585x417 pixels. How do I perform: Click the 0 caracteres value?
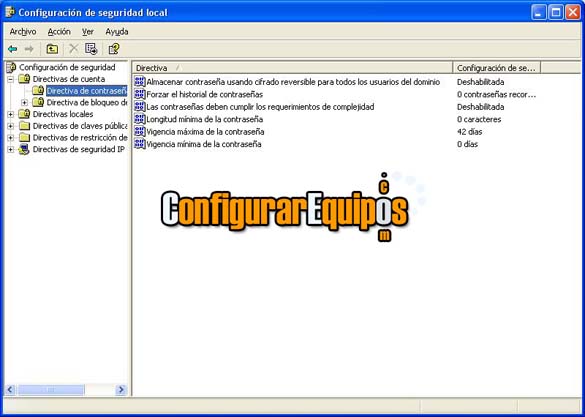pos(479,119)
